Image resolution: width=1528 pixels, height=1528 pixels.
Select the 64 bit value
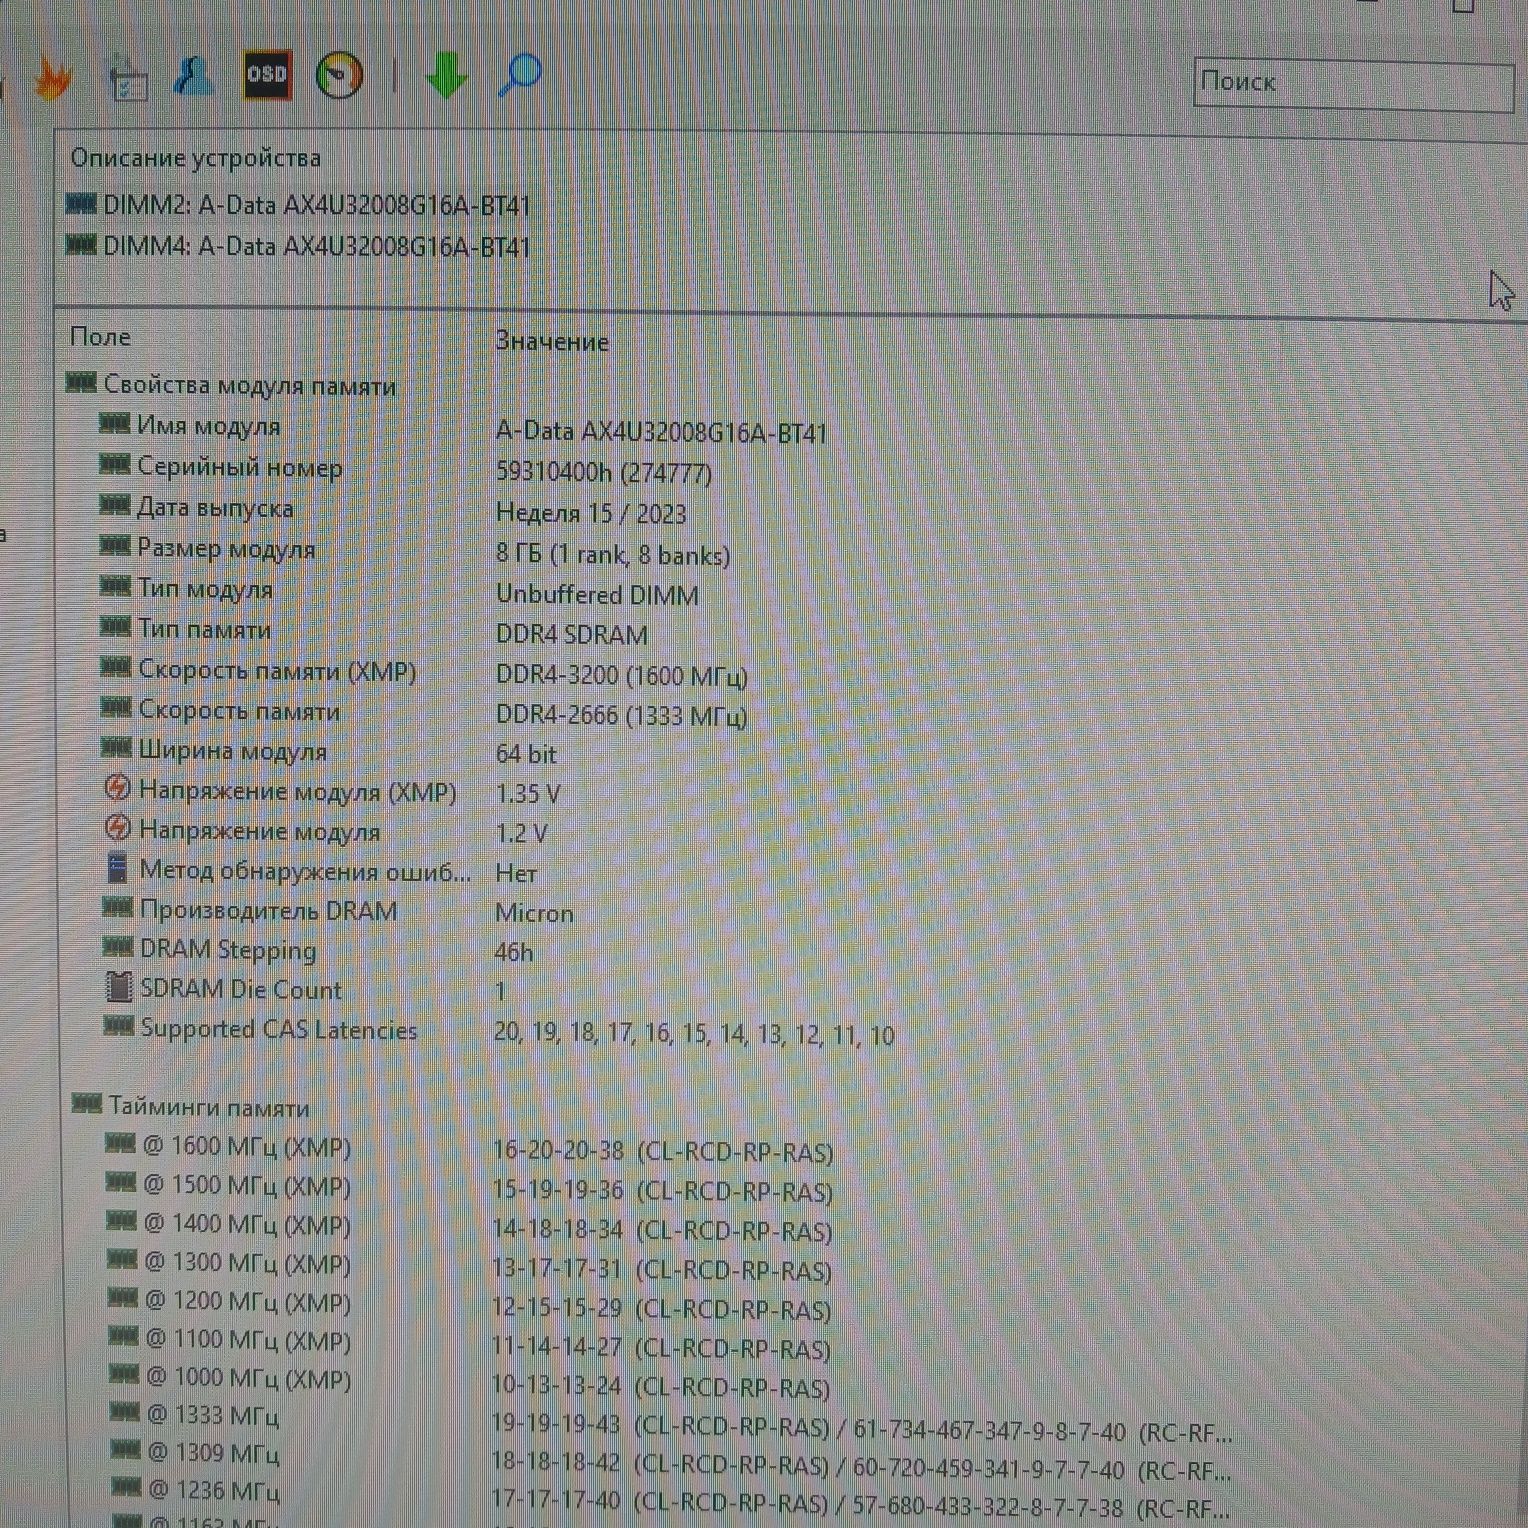[x=526, y=754]
